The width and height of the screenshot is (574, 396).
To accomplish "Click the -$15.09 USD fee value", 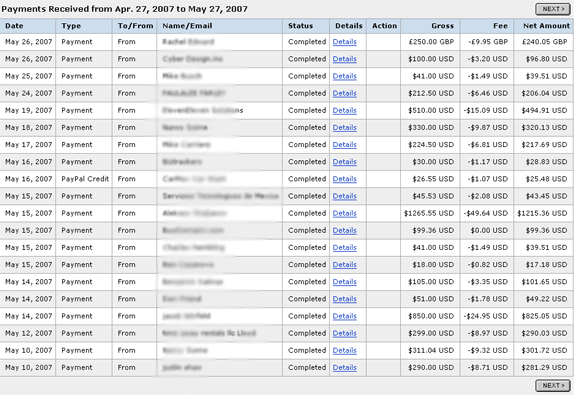I will (485, 111).
